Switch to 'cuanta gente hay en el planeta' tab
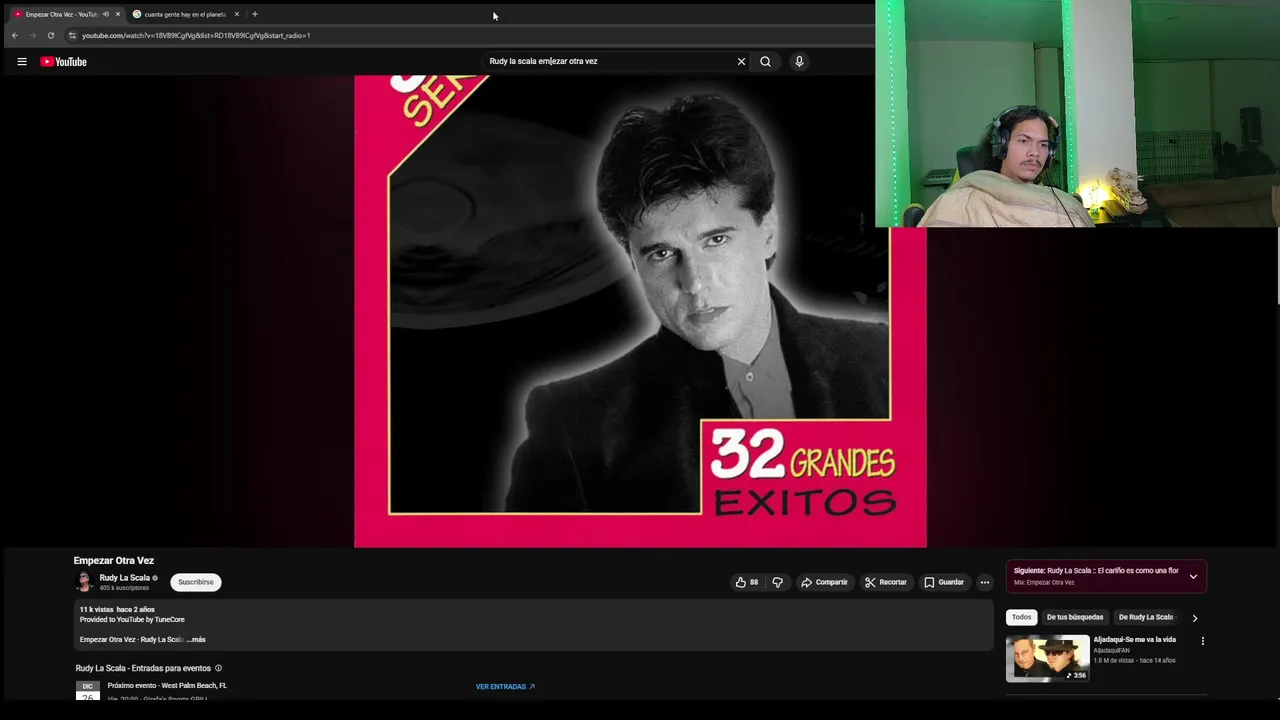This screenshot has width=1280, height=720. [x=185, y=14]
